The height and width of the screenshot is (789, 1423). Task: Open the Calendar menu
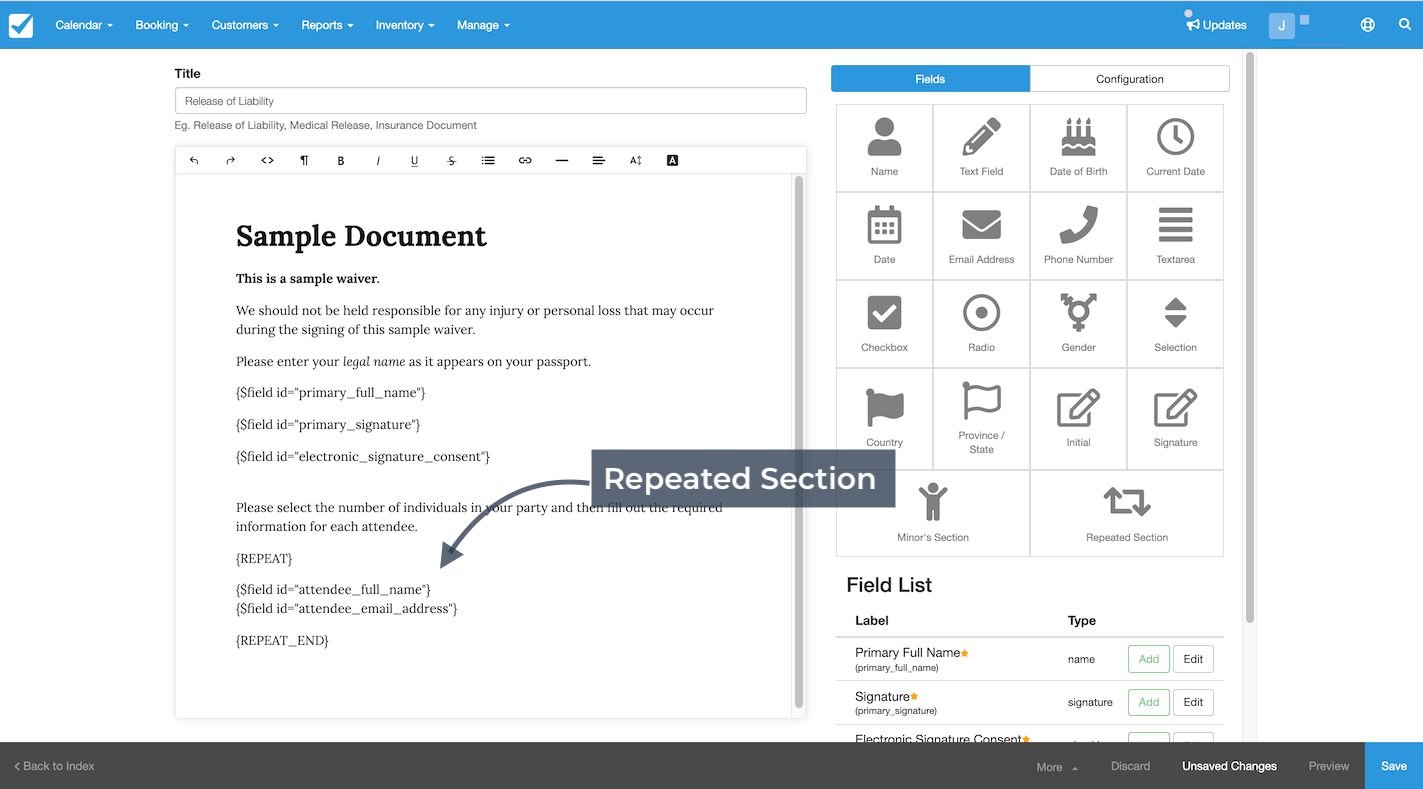(84, 25)
